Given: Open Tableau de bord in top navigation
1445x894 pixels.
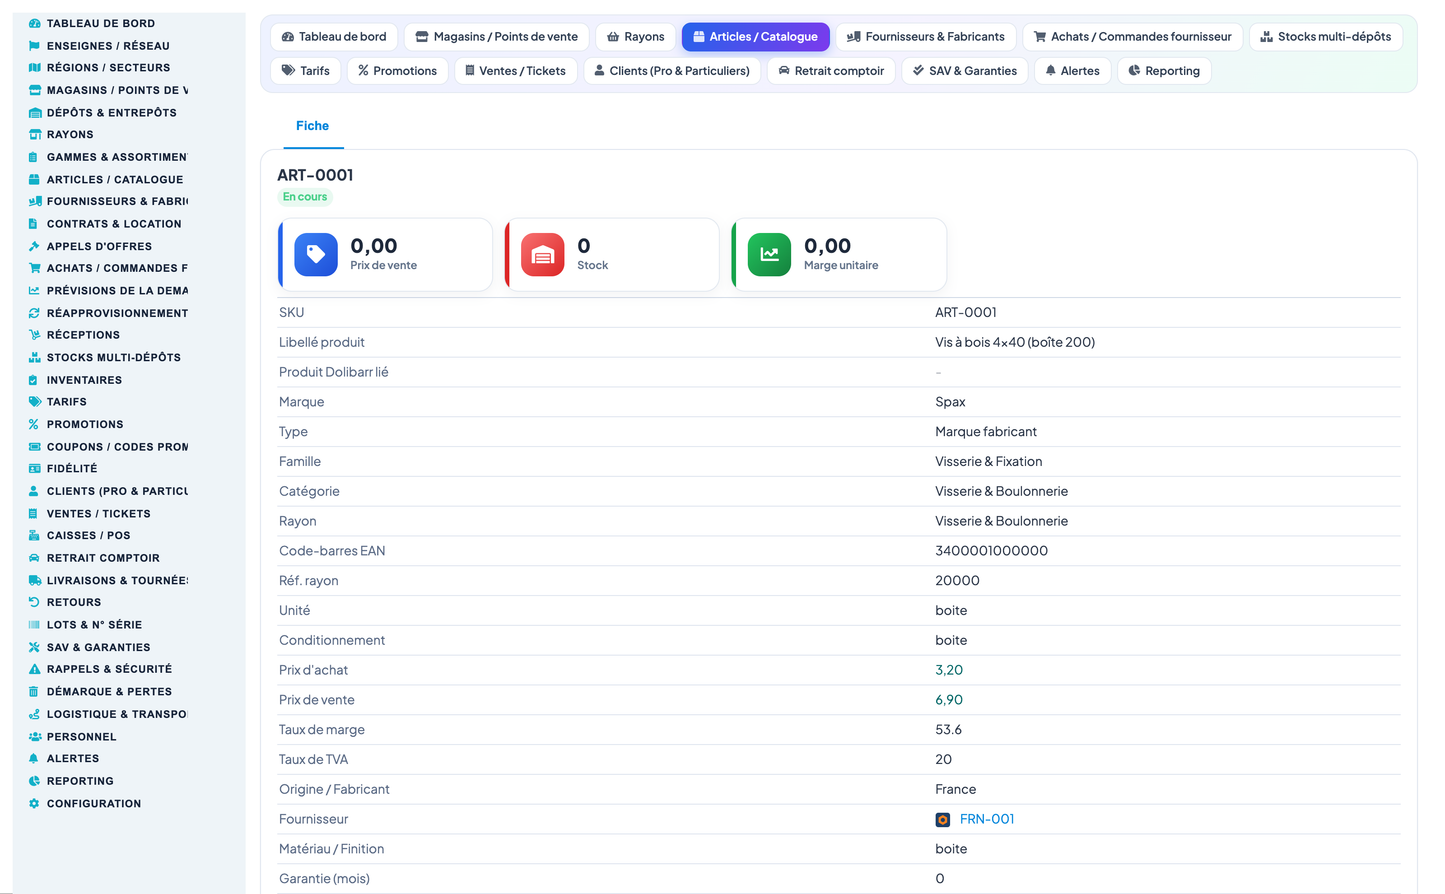Looking at the screenshot, I should (x=334, y=37).
